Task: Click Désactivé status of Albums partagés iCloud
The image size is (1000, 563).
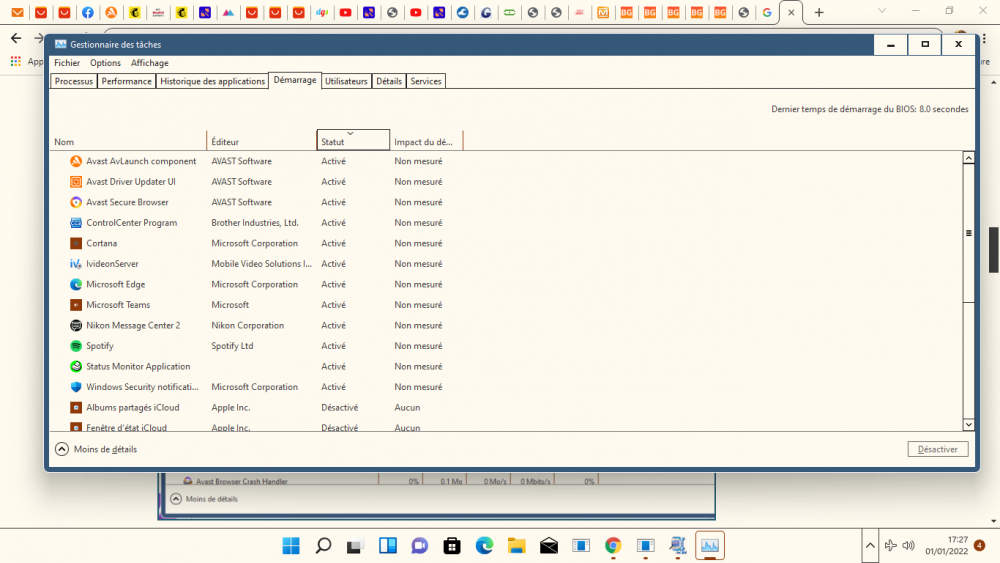Action: click(339, 407)
